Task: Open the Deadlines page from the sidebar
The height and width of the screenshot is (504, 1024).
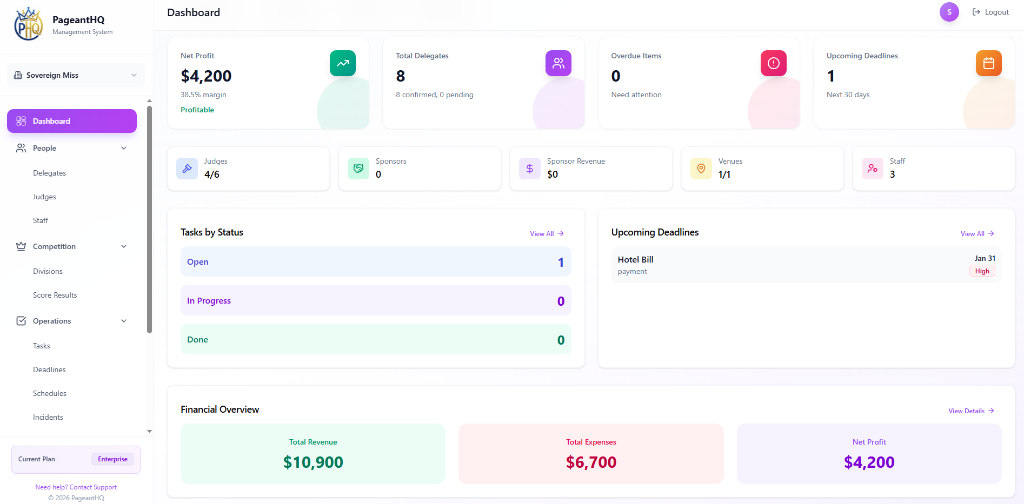Action: pos(49,370)
